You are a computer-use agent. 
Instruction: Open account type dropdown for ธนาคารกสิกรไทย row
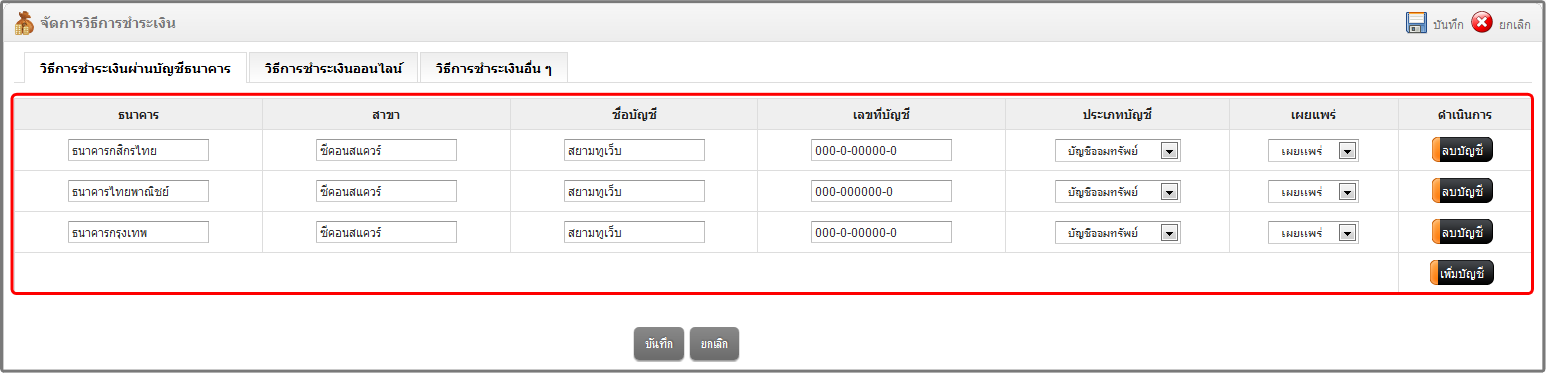click(x=1118, y=151)
